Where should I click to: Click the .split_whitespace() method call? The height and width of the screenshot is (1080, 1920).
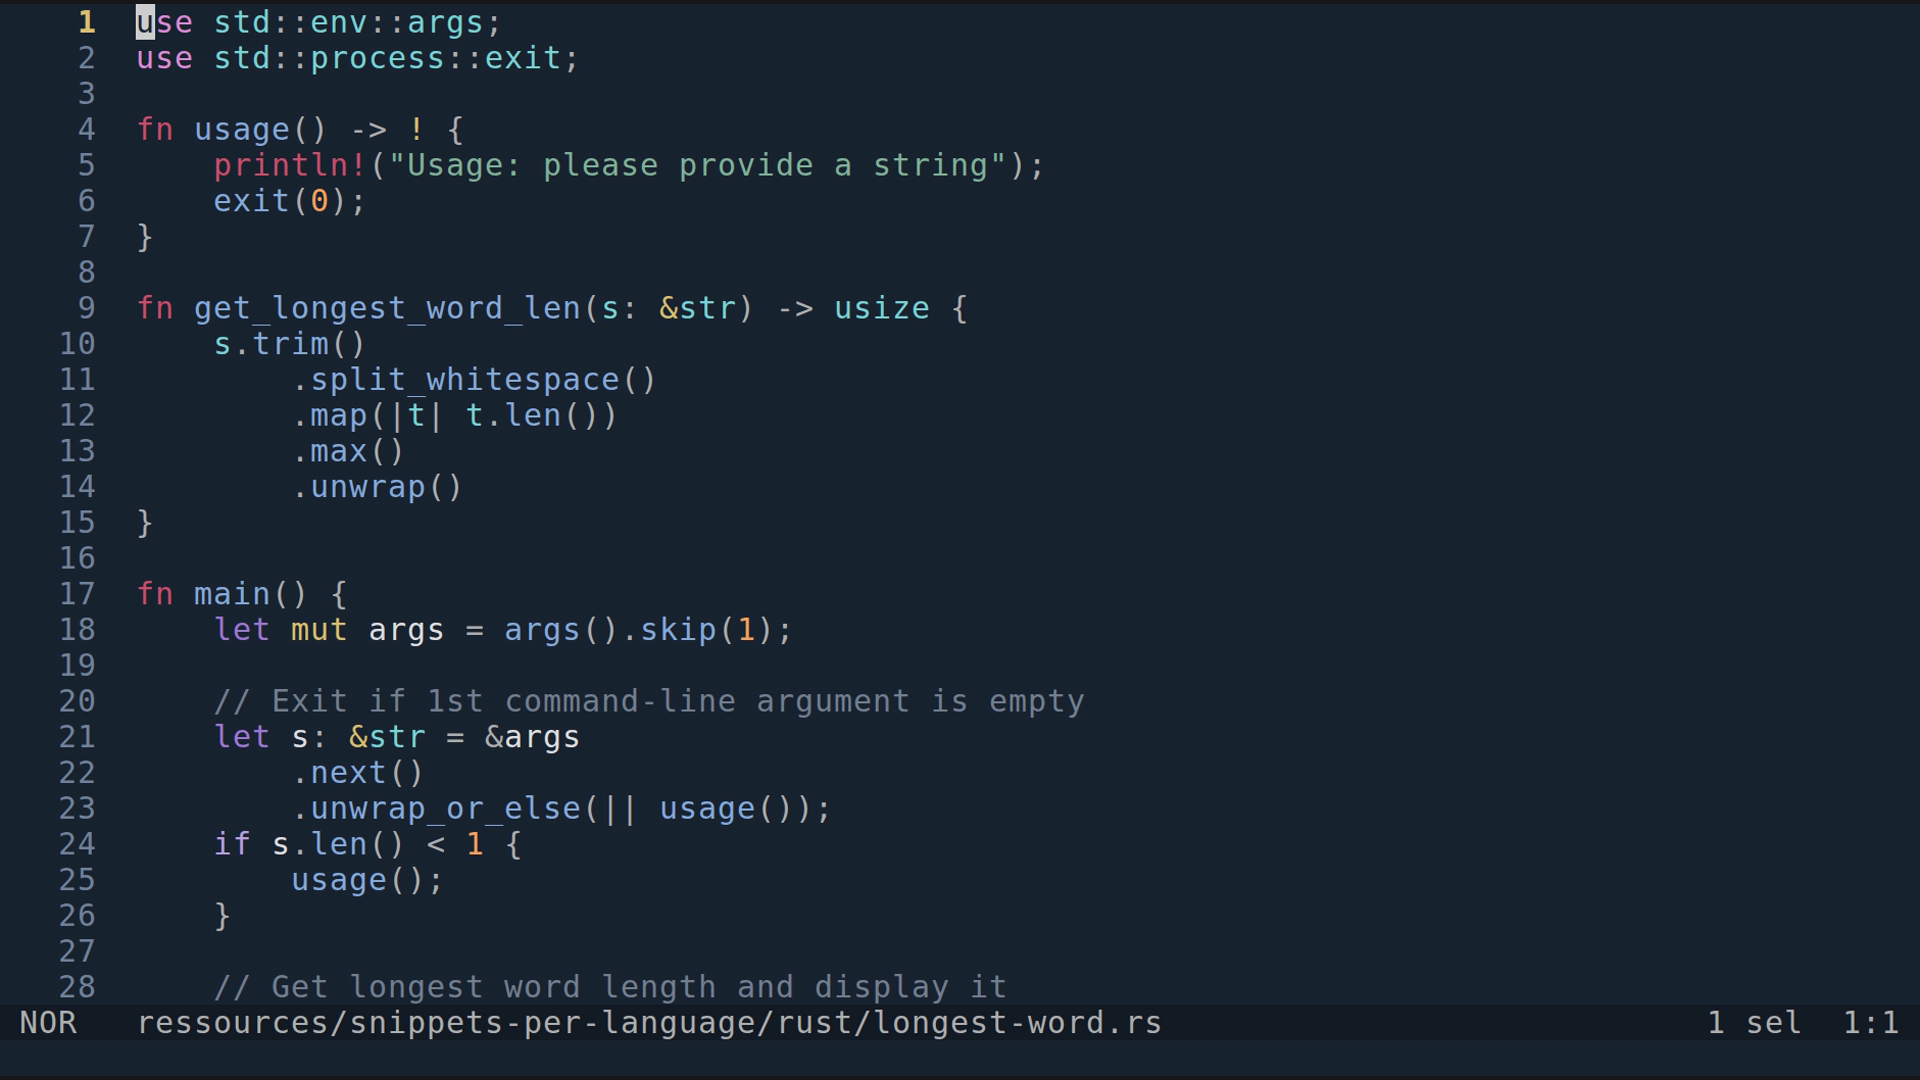pos(474,380)
